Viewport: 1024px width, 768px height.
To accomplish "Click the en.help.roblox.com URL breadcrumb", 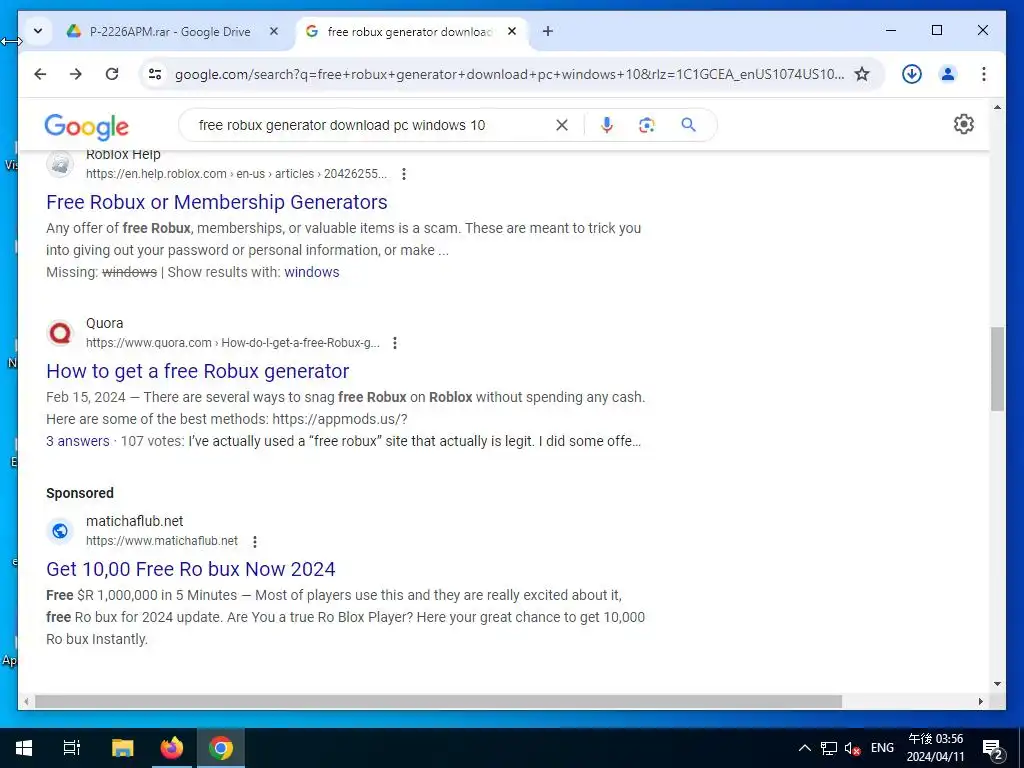I will click(x=236, y=174).
